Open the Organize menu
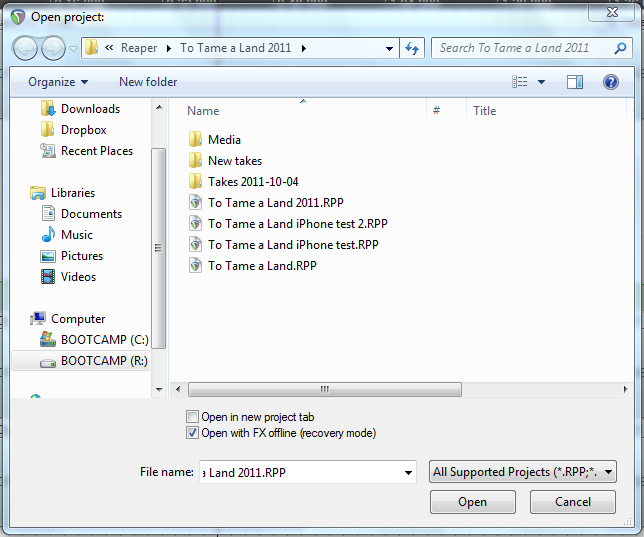 58,82
